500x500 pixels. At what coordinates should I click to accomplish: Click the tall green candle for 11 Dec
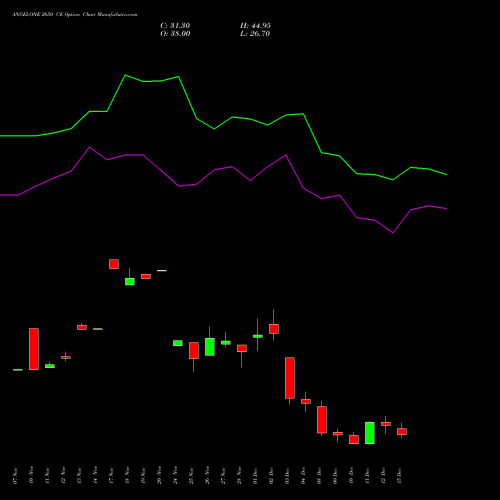pos(370,433)
